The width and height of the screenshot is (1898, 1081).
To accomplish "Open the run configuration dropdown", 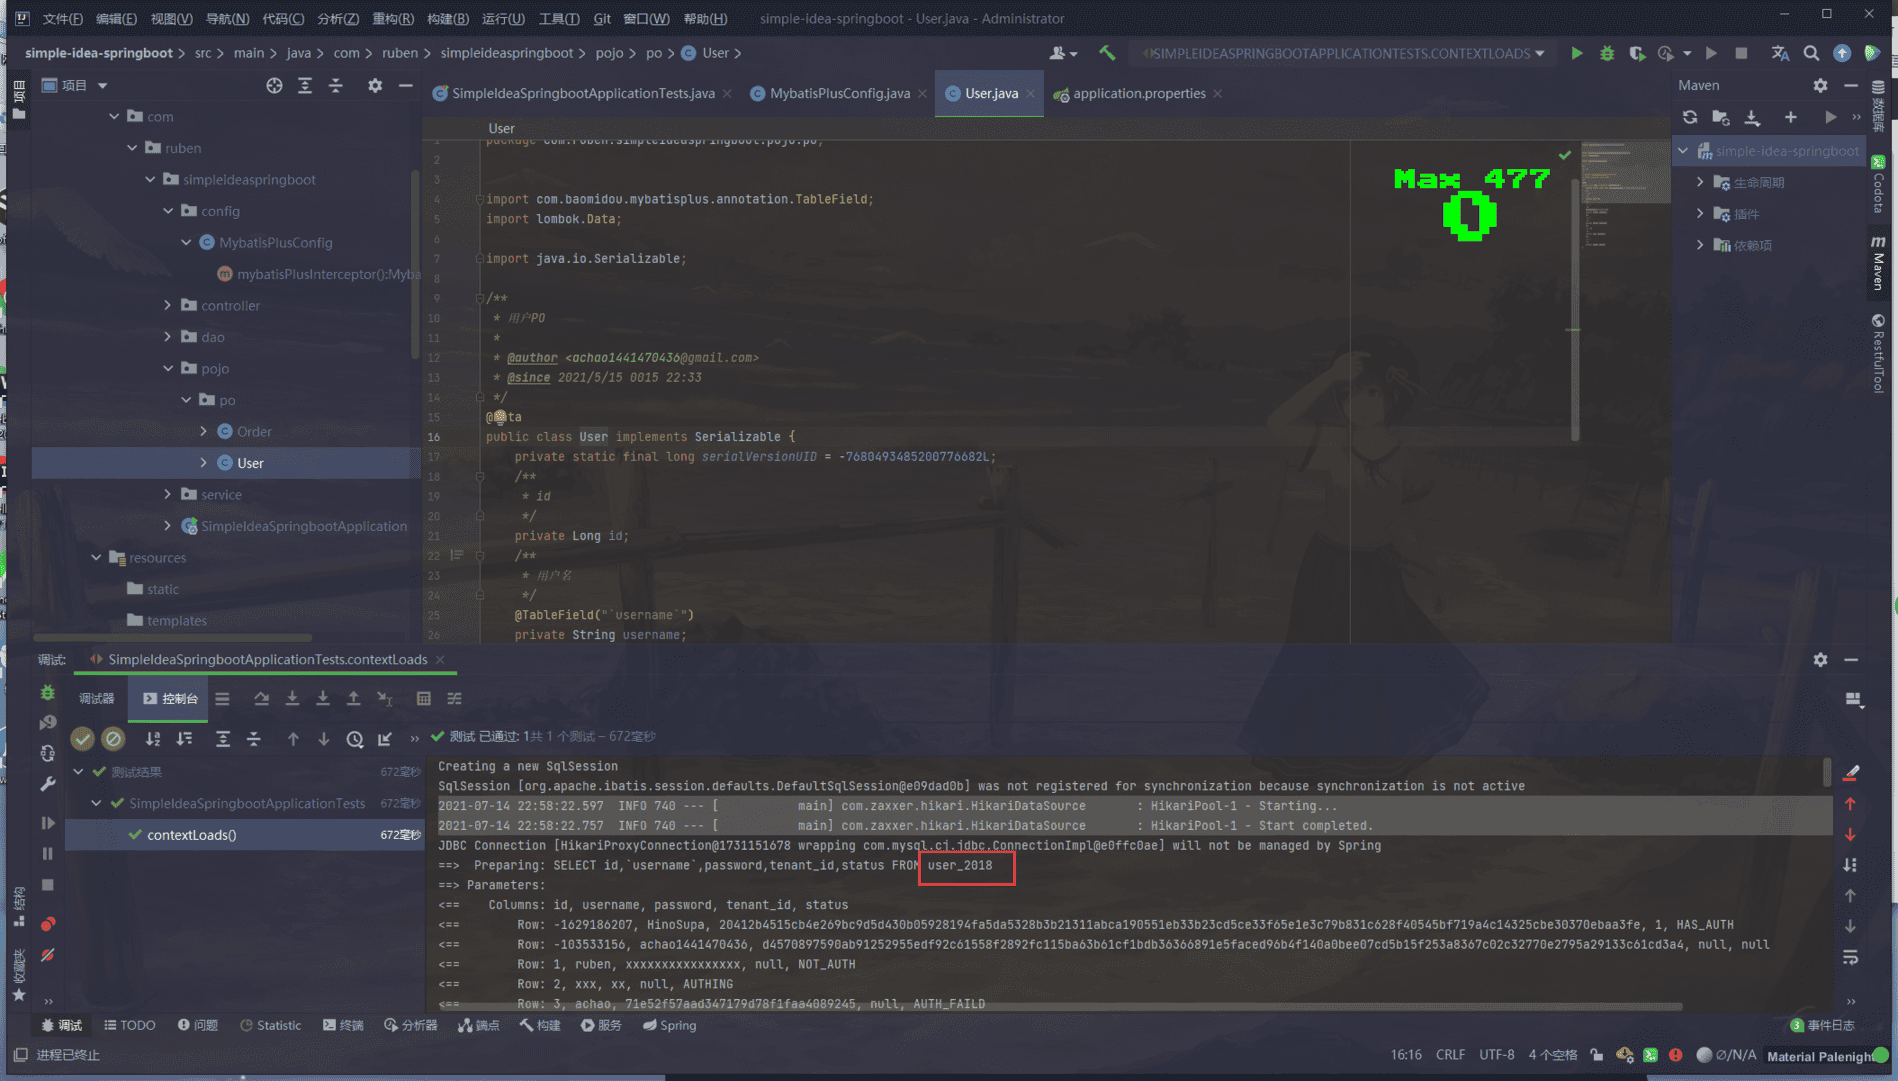I will [1345, 53].
